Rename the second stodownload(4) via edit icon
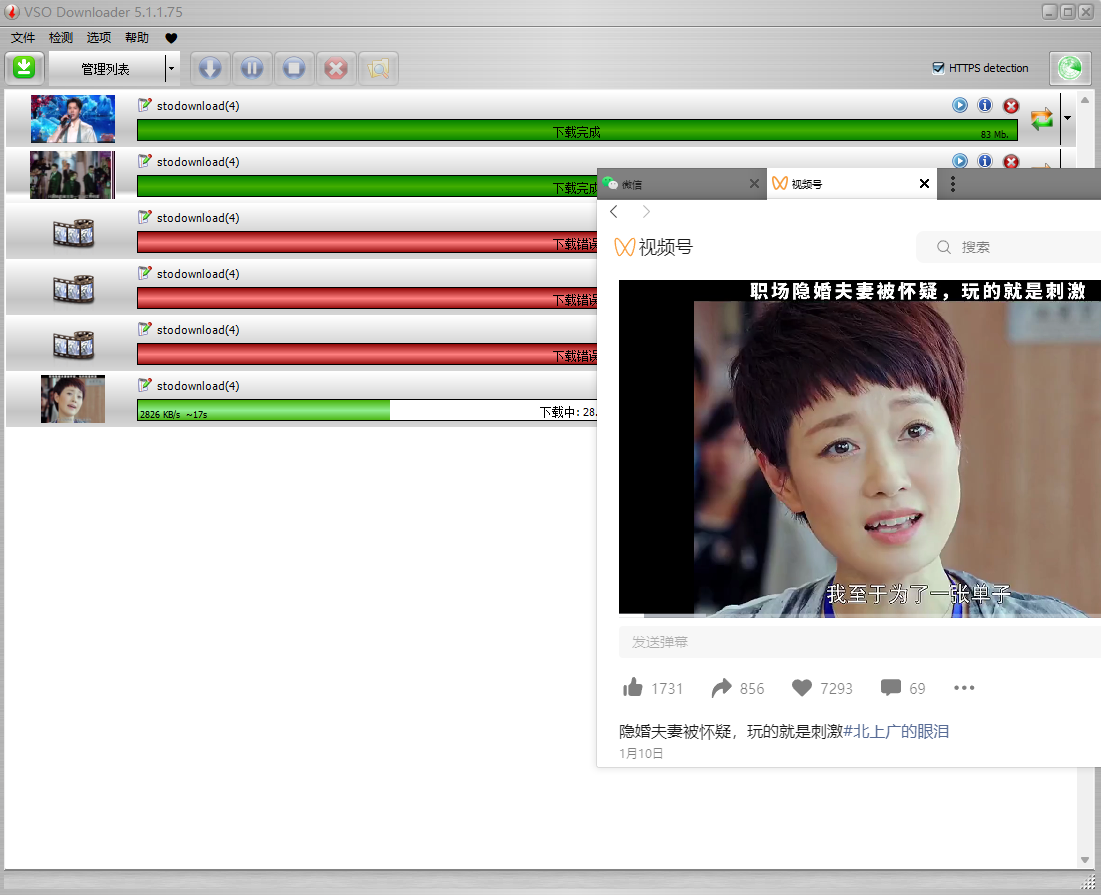The image size is (1101, 895). (145, 161)
